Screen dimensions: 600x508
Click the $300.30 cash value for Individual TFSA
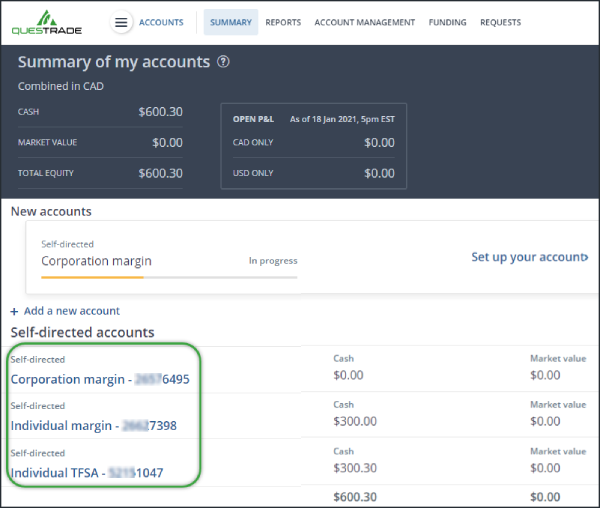[x=355, y=468]
